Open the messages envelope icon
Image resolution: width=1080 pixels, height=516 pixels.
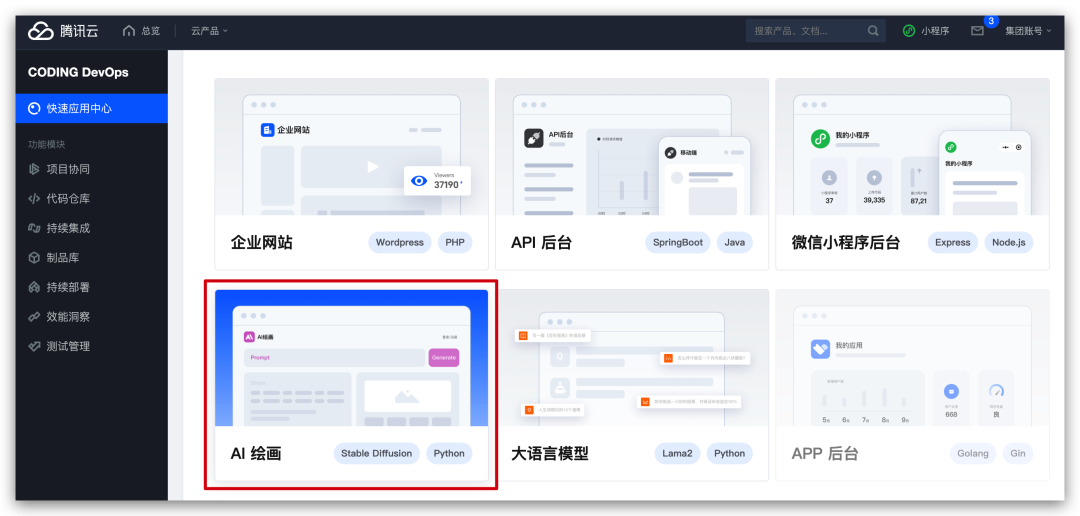[977, 31]
